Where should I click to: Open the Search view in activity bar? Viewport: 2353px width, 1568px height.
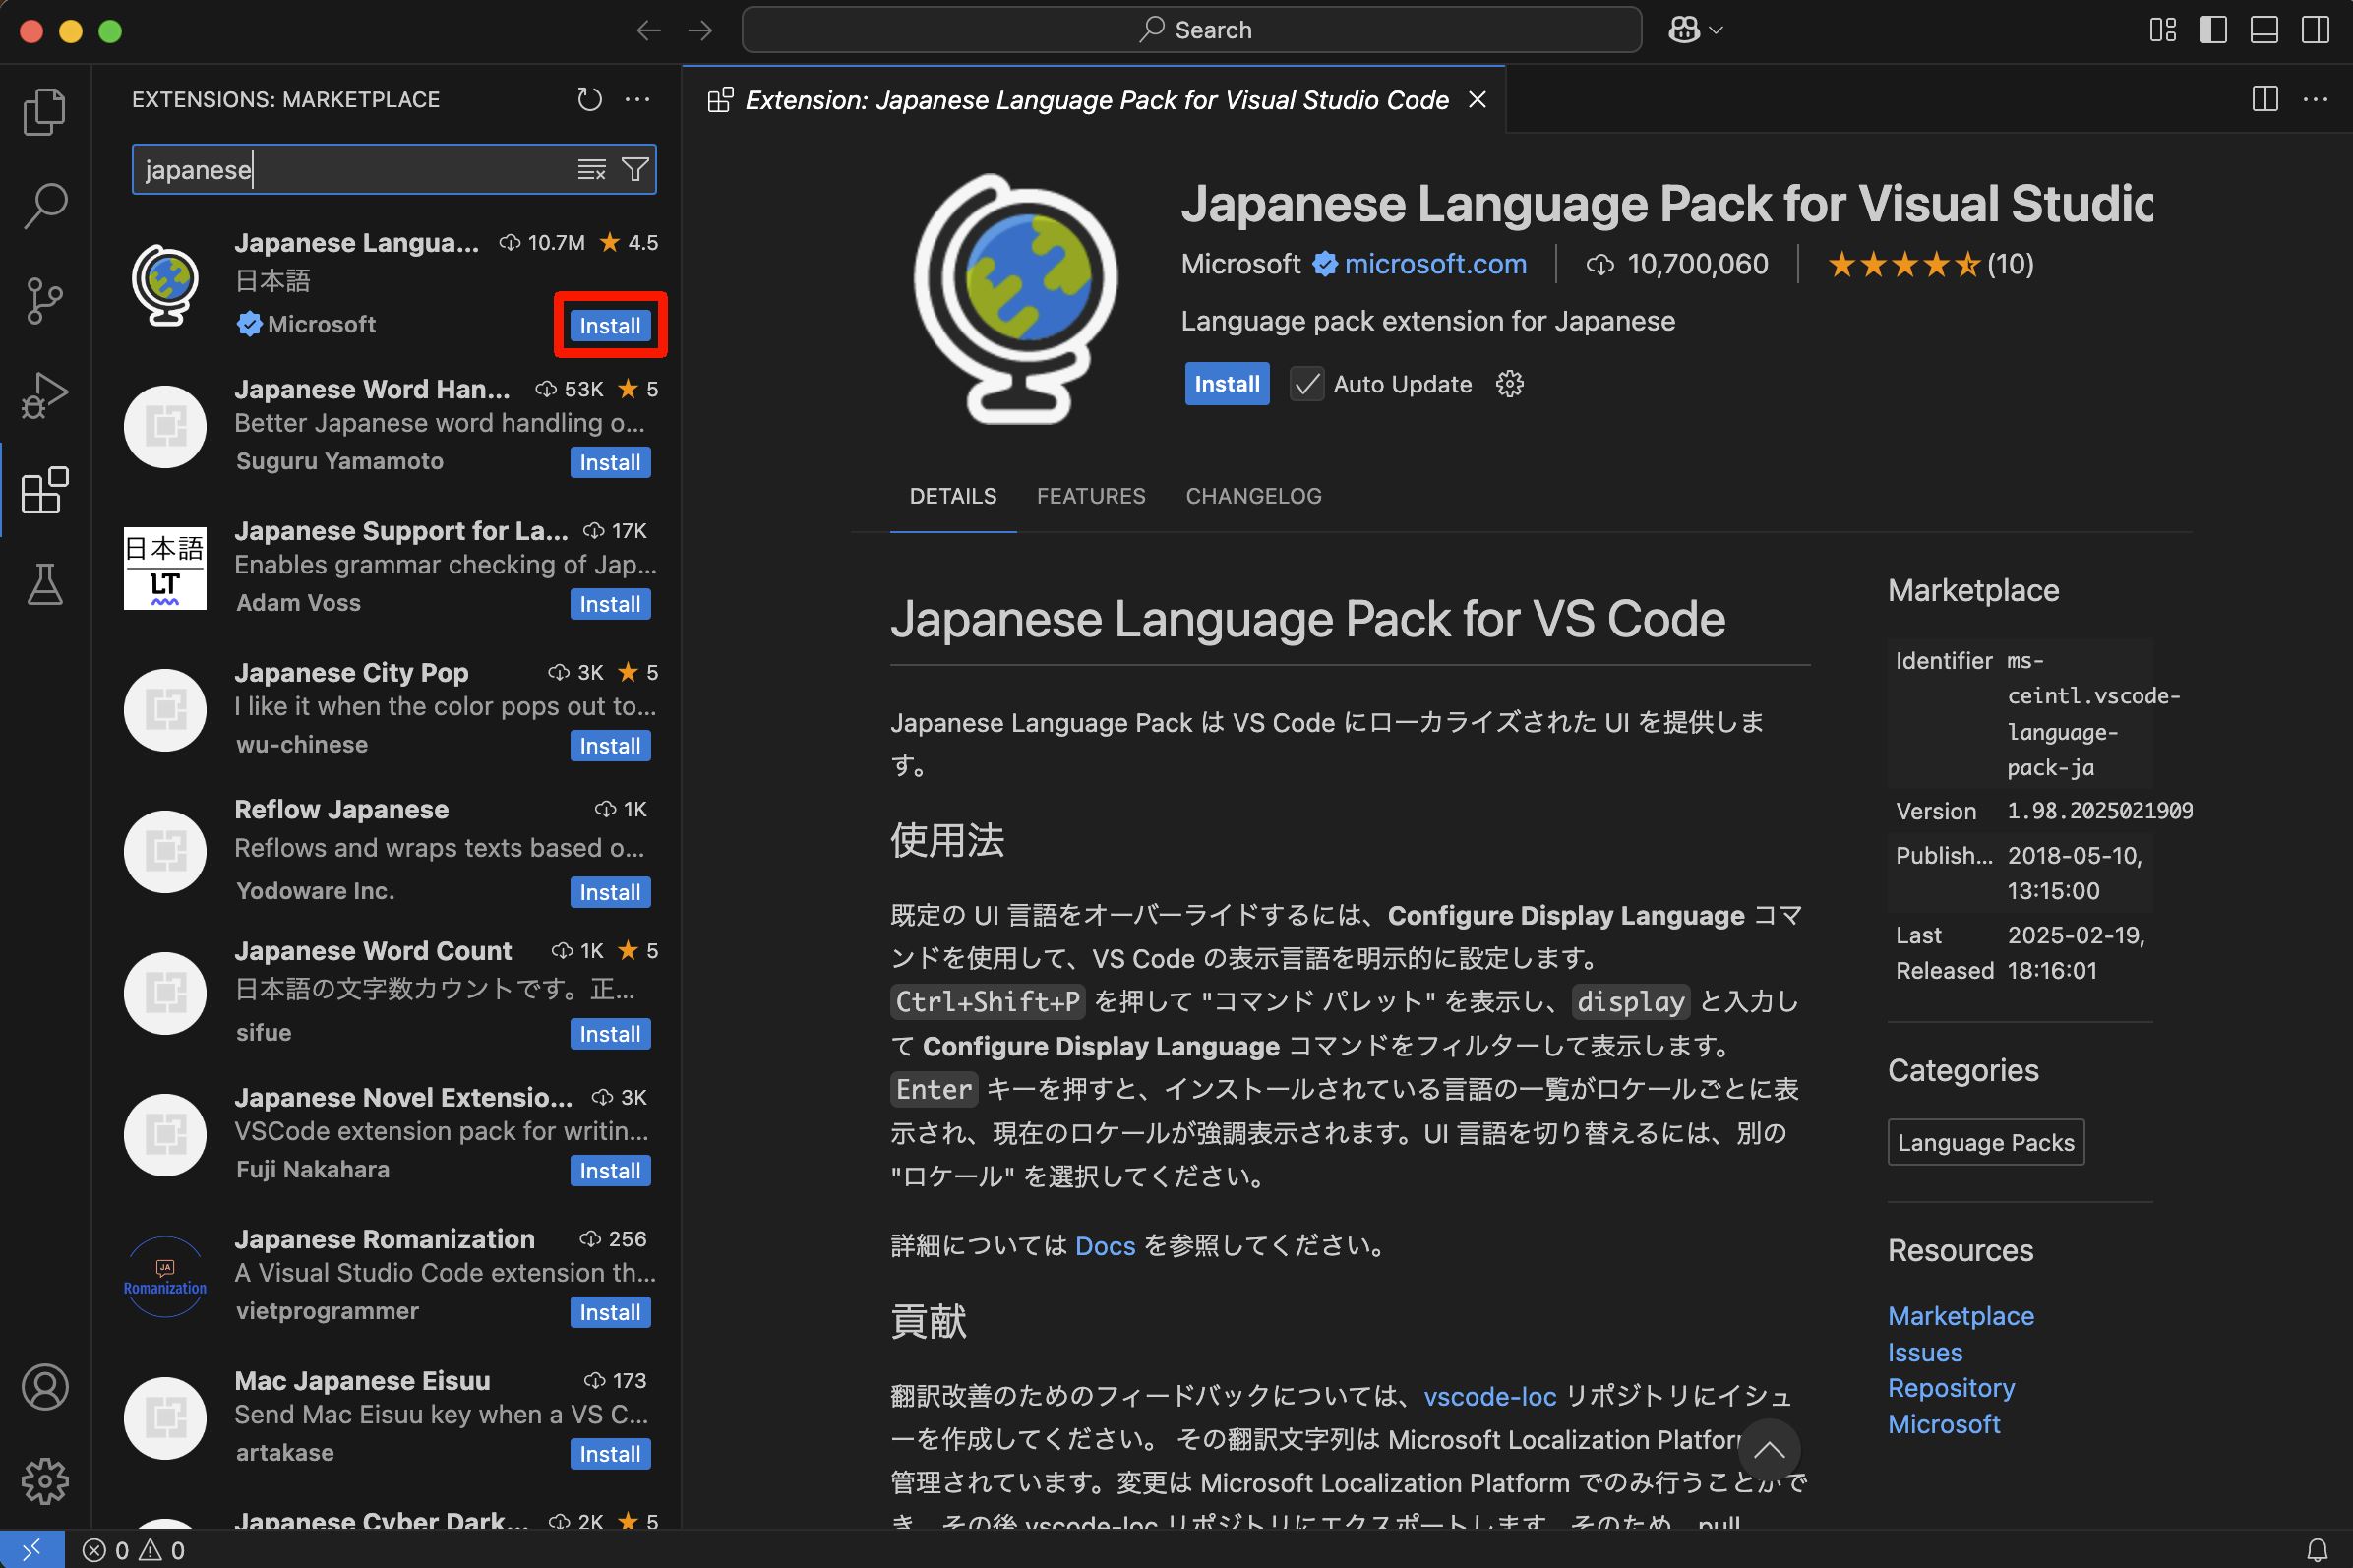45,206
